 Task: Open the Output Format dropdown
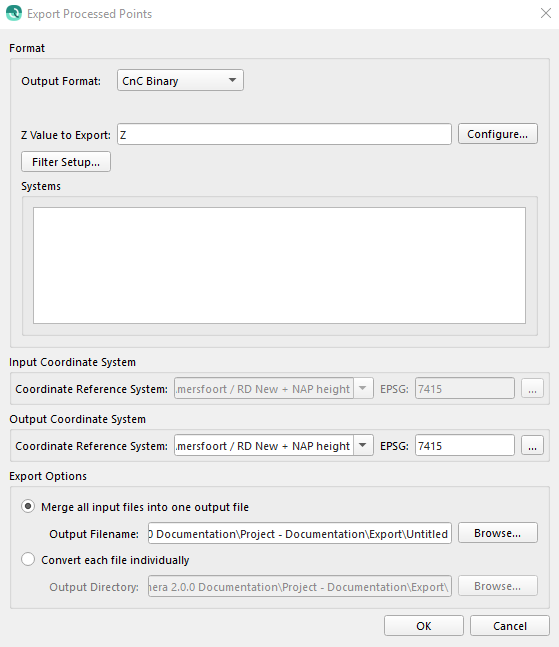(180, 80)
